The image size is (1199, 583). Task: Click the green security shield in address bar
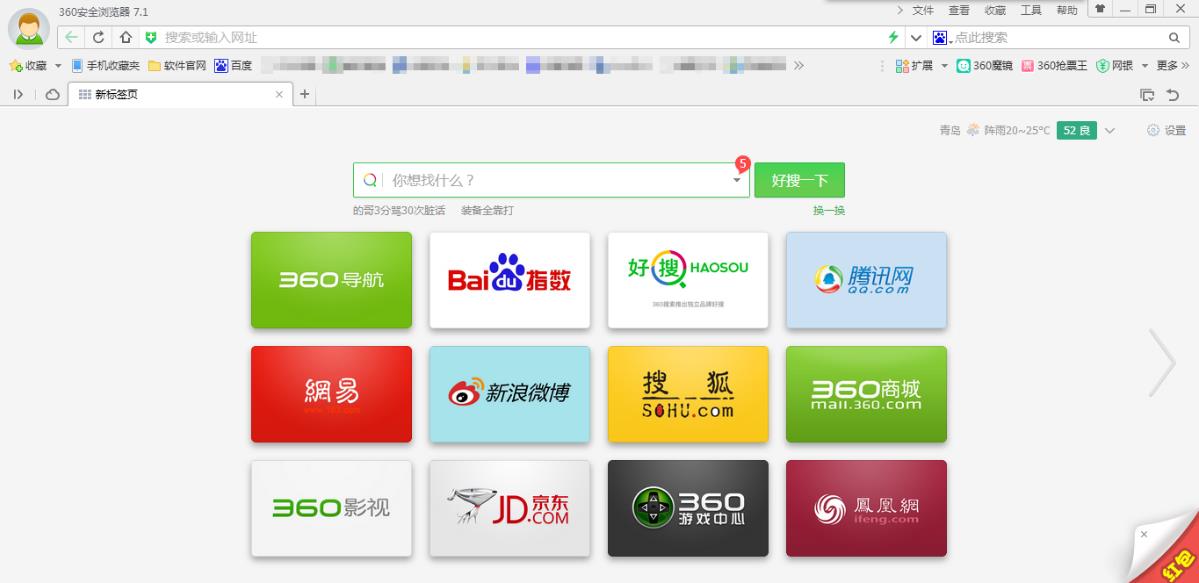(x=151, y=37)
